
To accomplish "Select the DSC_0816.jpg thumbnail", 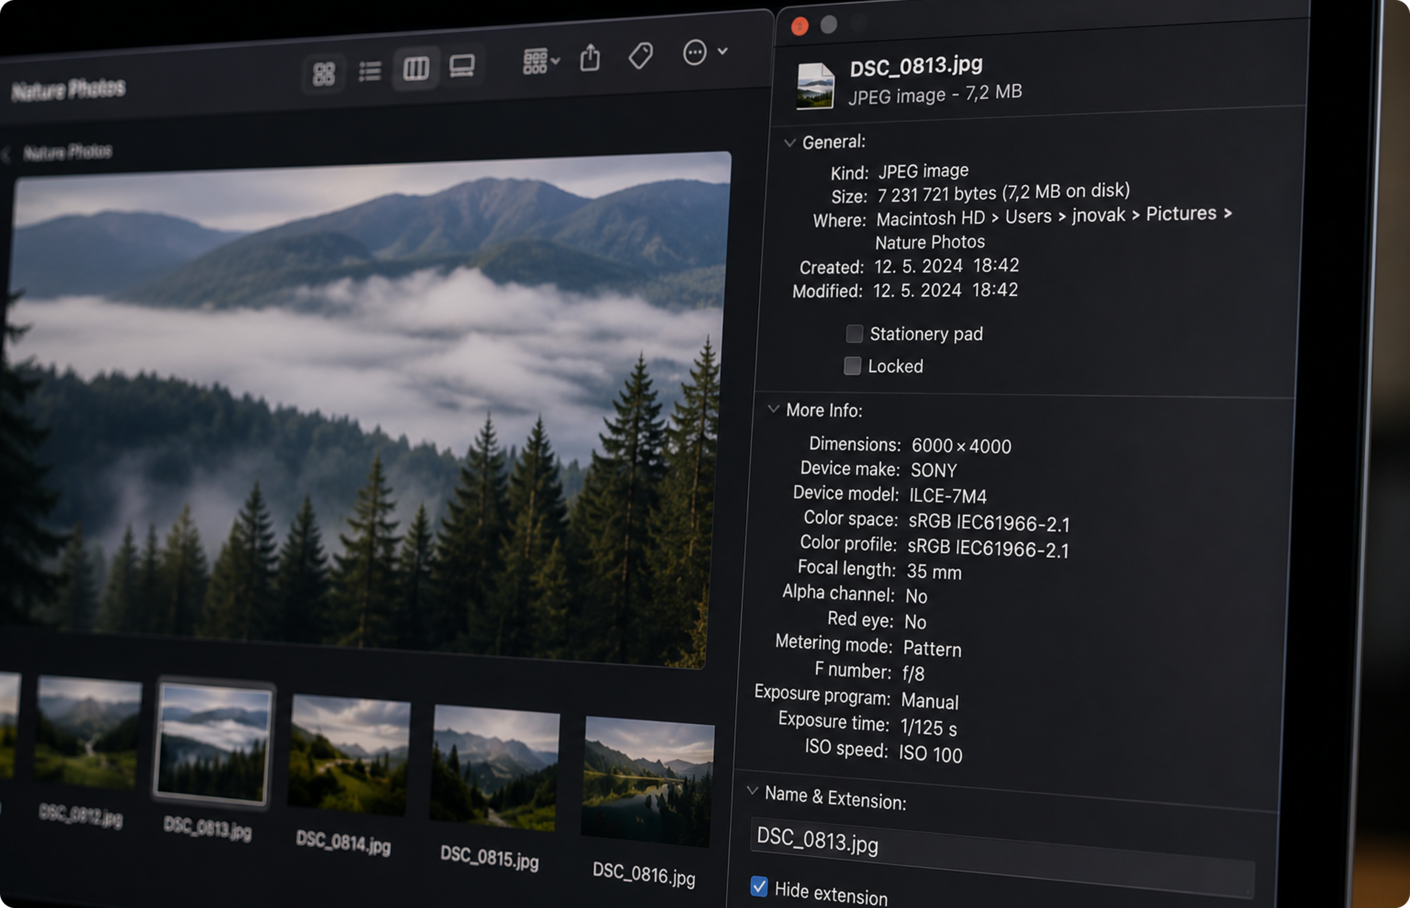I will [647, 781].
